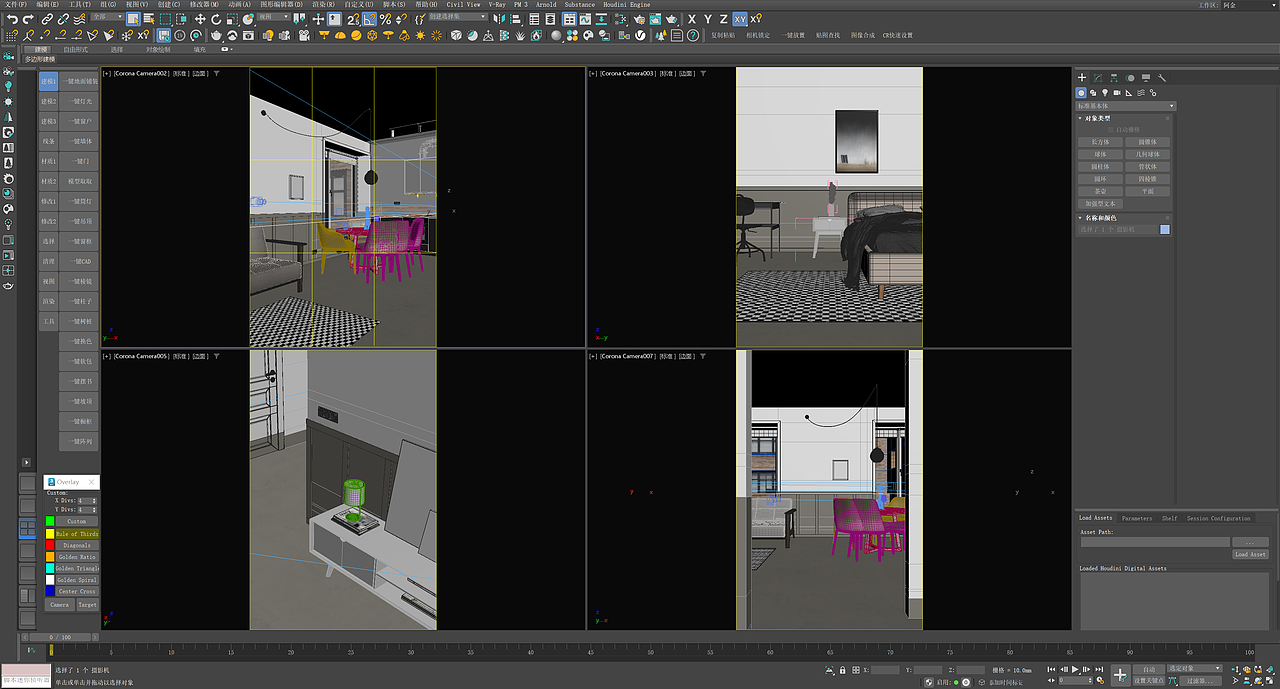Click the Redo arrow icon
The height and width of the screenshot is (689, 1280).
click(28, 18)
